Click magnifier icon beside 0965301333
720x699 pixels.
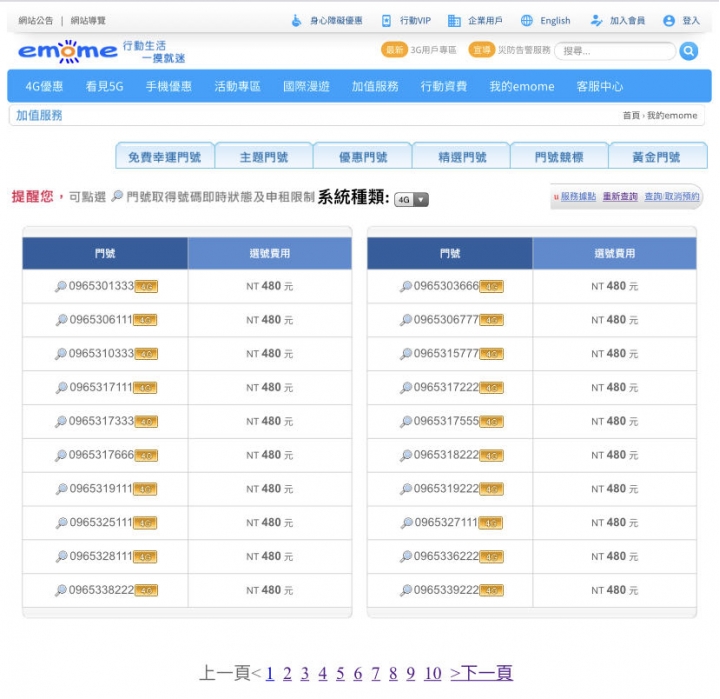pyautogui.click(x=61, y=287)
